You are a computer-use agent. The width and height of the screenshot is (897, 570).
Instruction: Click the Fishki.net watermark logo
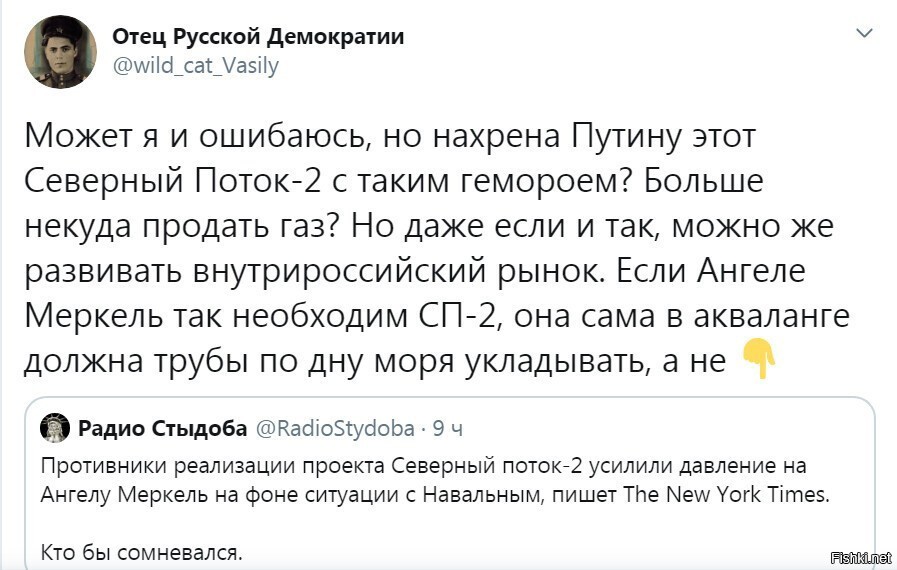coord(860,557)
